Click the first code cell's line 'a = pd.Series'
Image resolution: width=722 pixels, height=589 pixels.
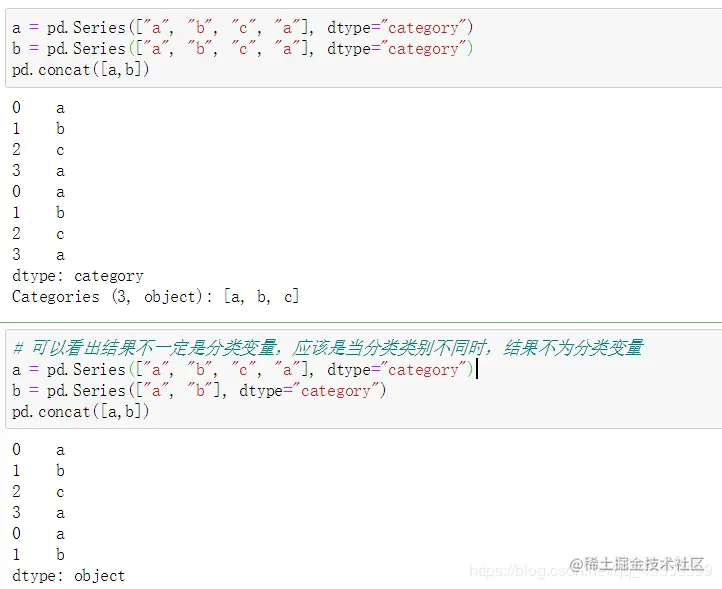pyautogui.click(x=242, y=28)
